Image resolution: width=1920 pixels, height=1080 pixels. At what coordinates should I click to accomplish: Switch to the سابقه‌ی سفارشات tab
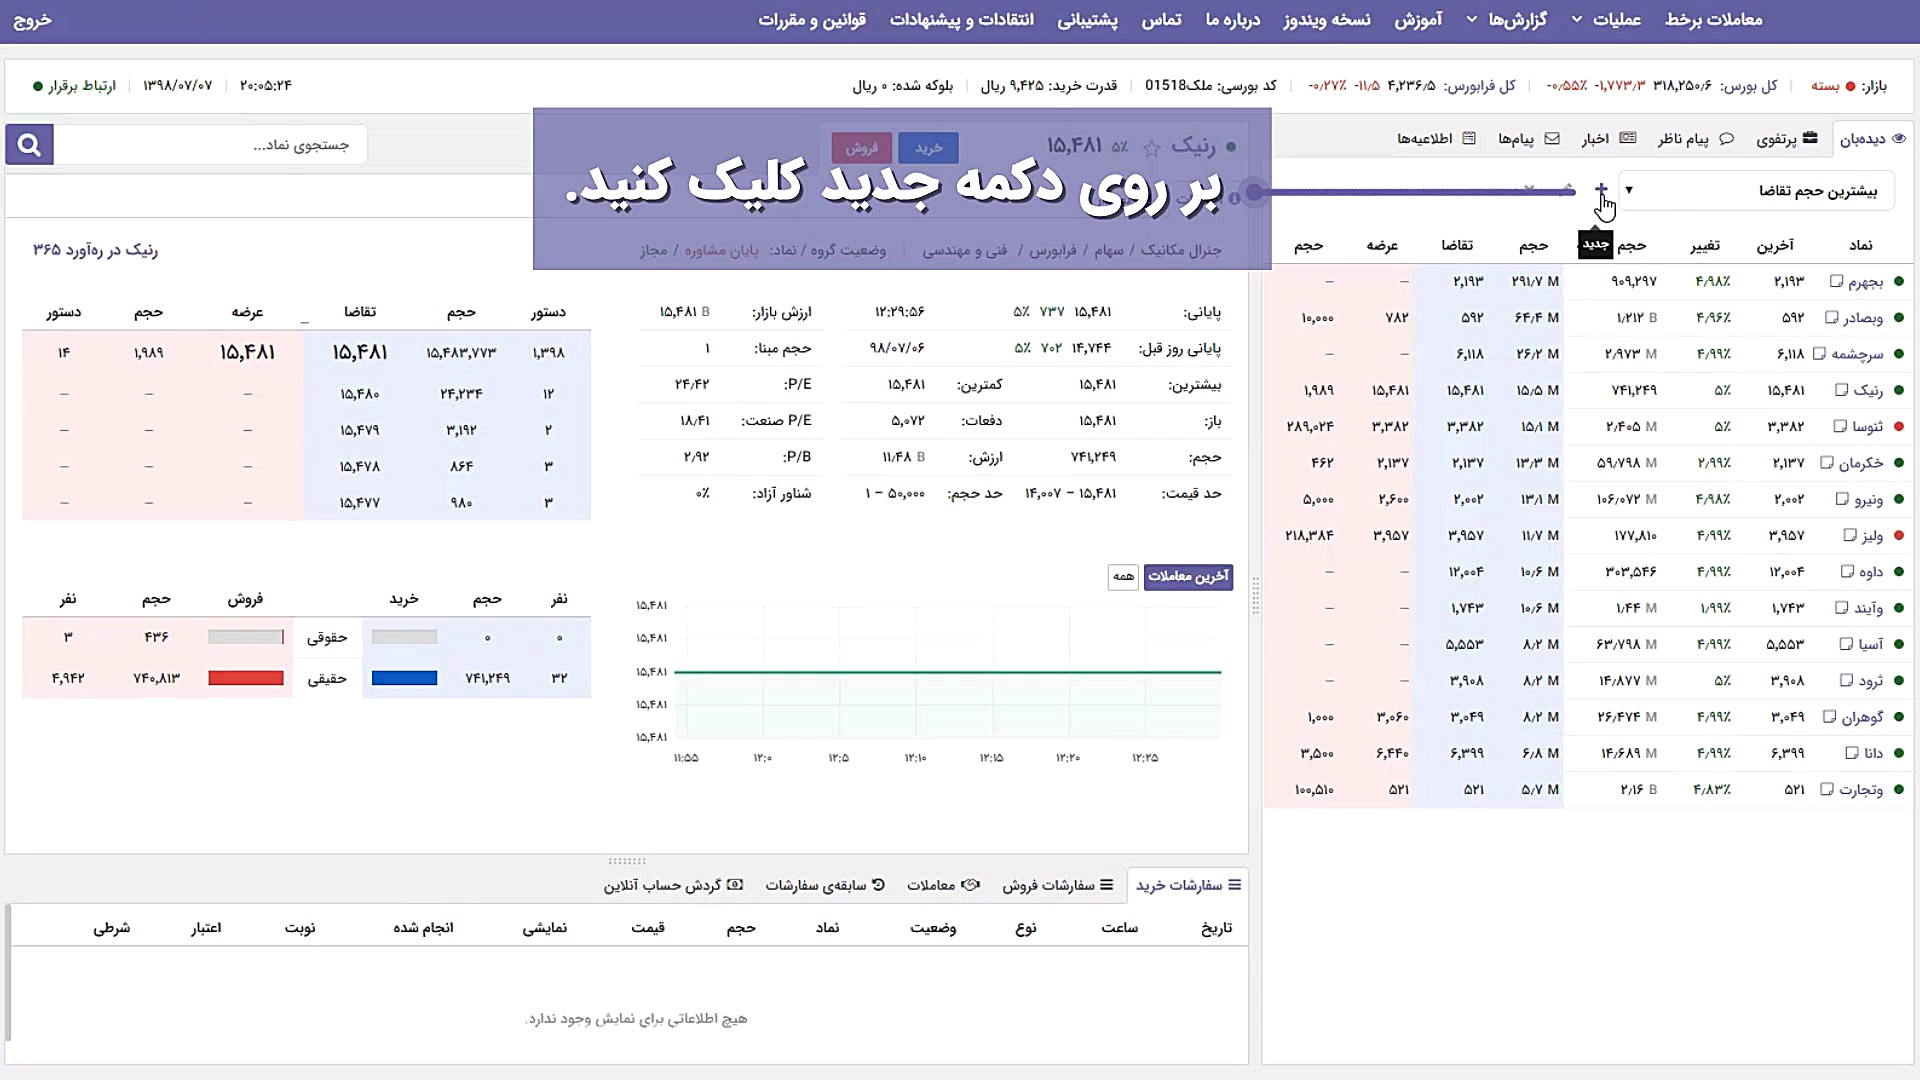click(822, 885)
